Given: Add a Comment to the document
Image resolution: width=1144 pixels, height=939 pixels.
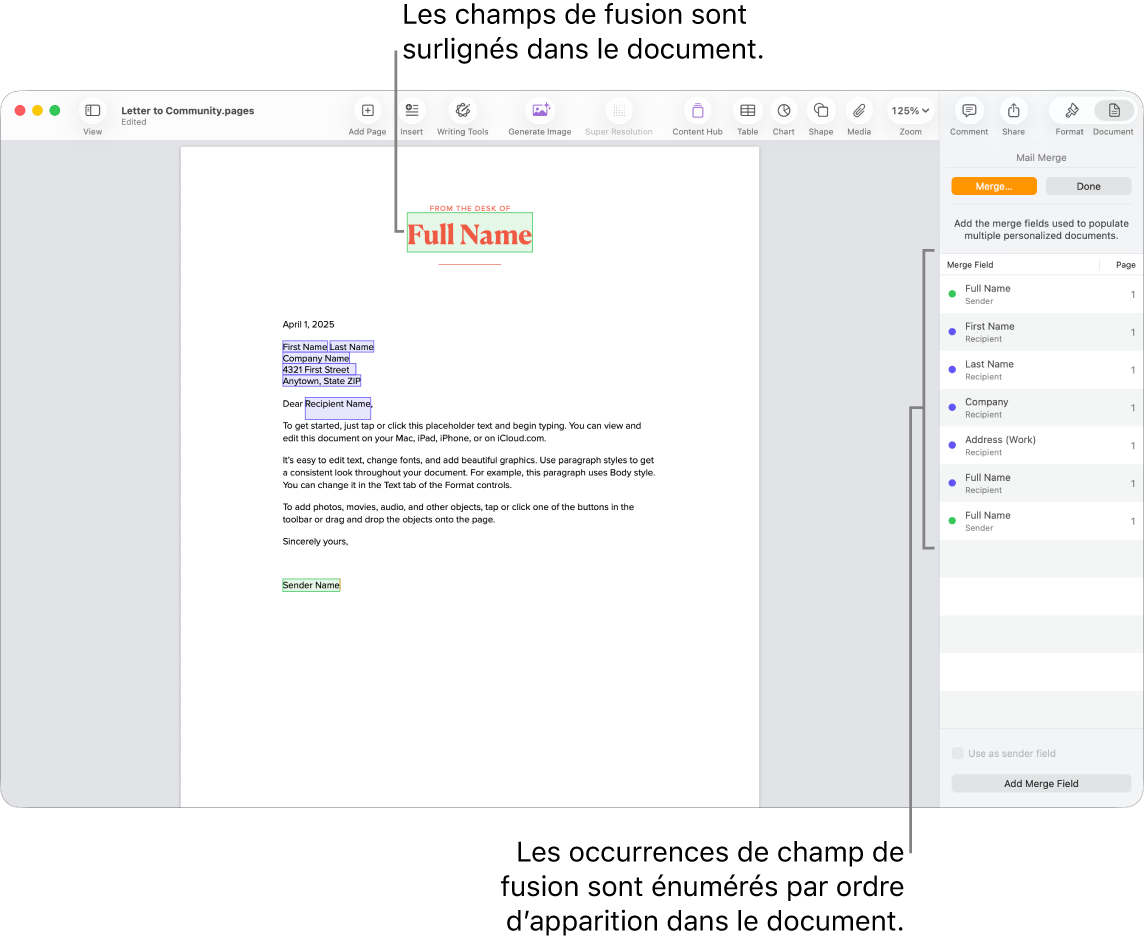Looking at the screenshot, I should pyautogui.click(x=967, y=110).
